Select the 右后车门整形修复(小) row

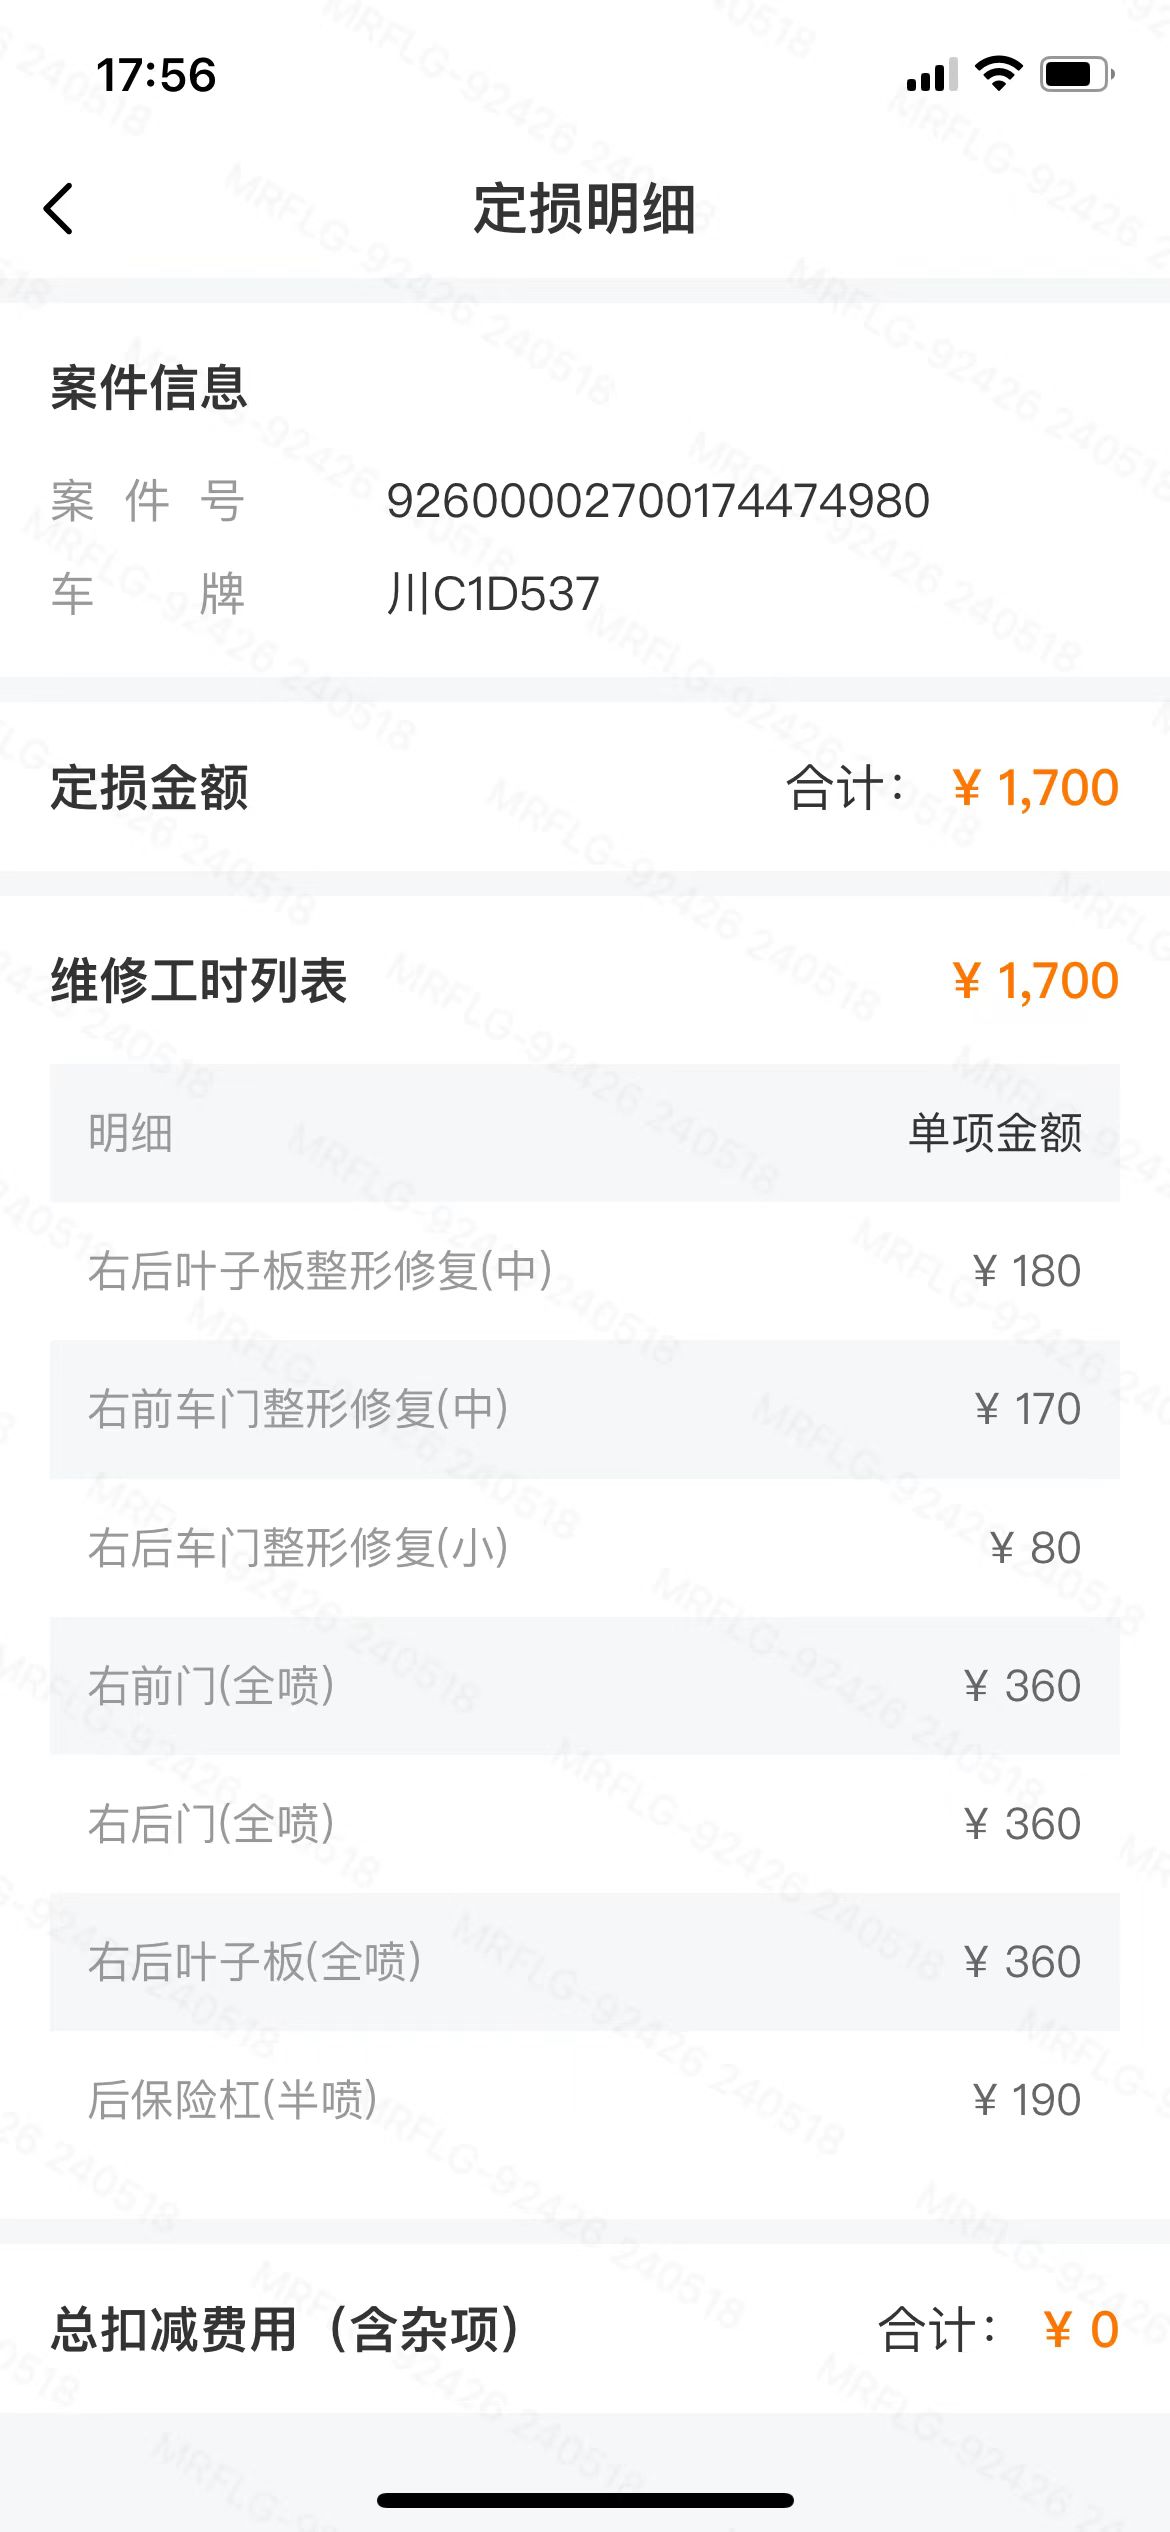[584, 1548]
